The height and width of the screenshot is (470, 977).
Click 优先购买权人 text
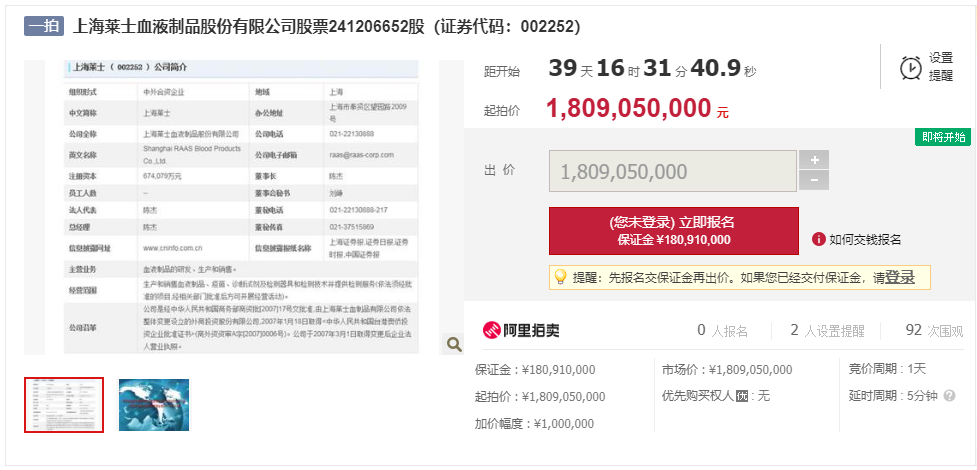pos(697,396)
